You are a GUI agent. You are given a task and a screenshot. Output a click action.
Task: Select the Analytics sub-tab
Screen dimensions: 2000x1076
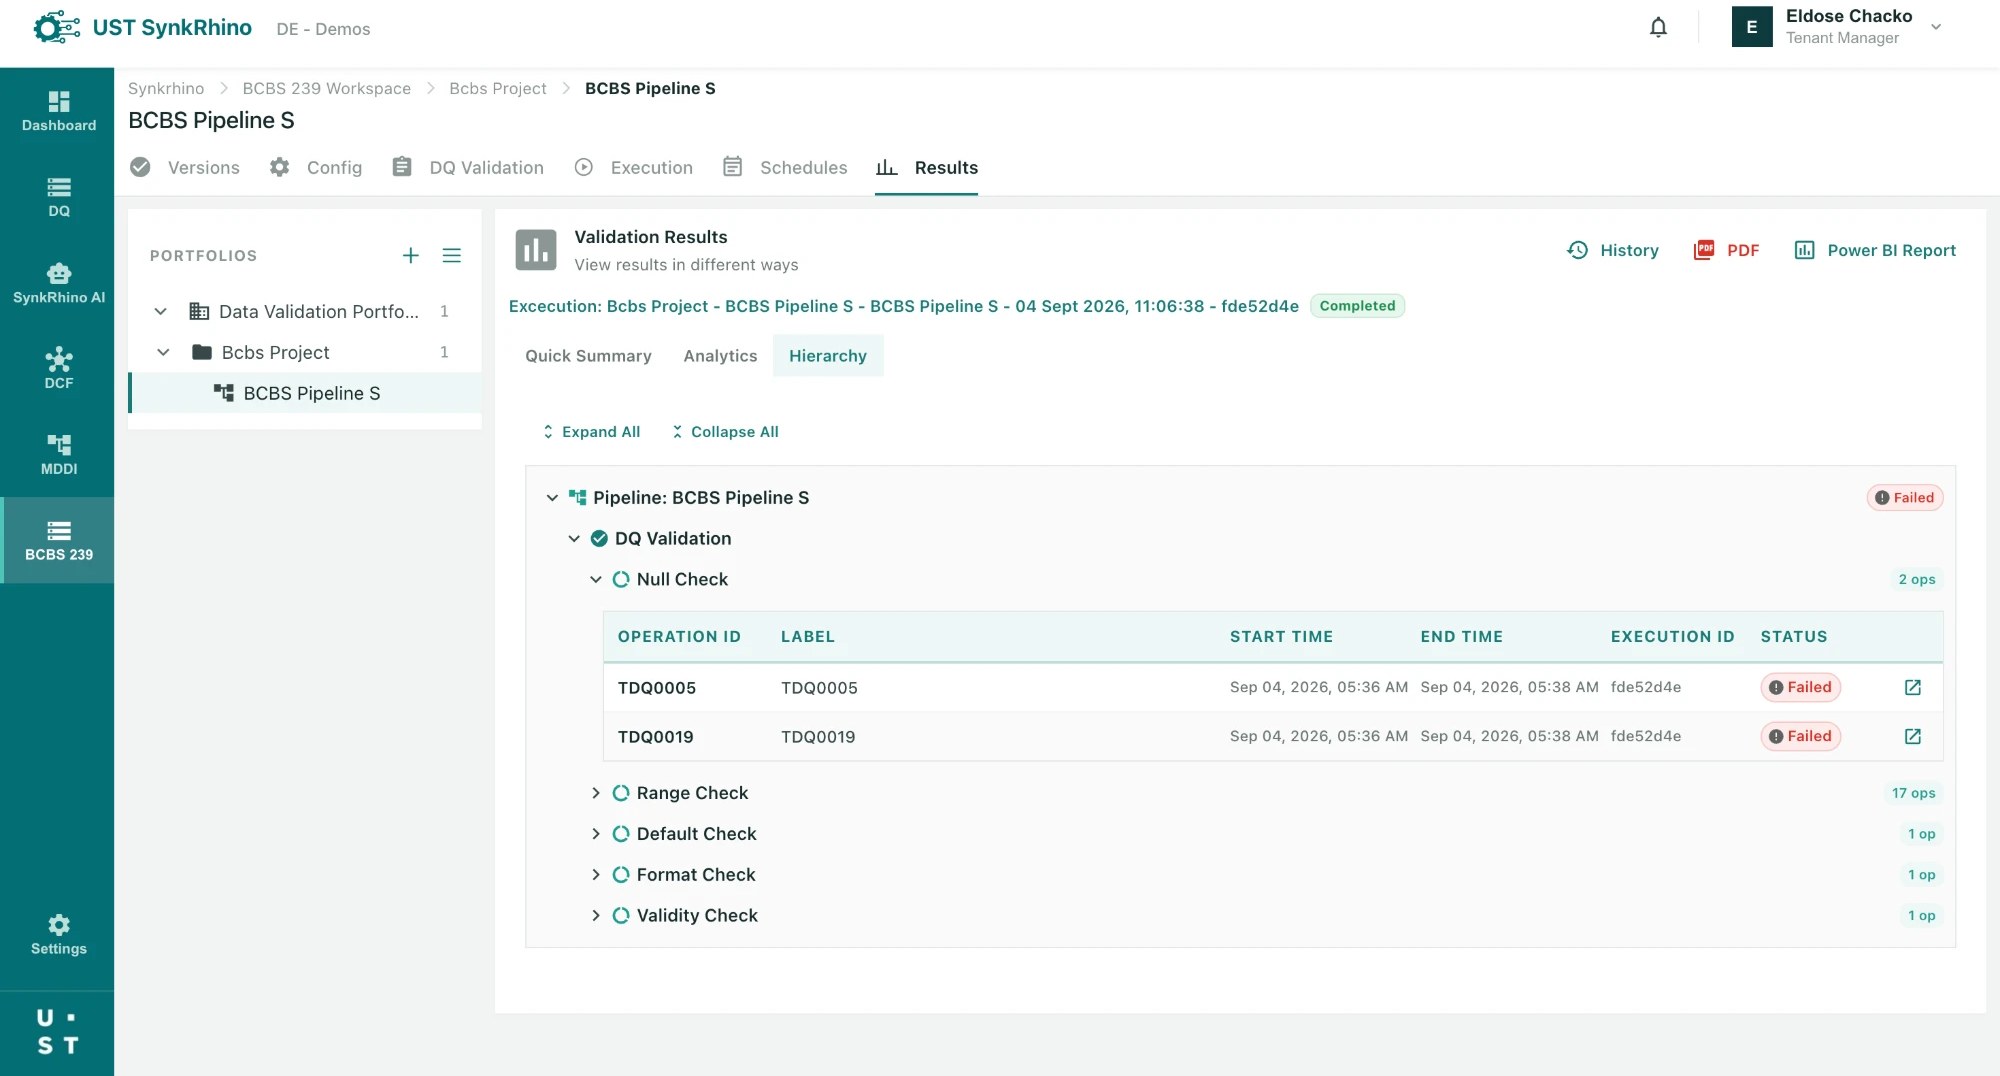click(x=720, y=356)
